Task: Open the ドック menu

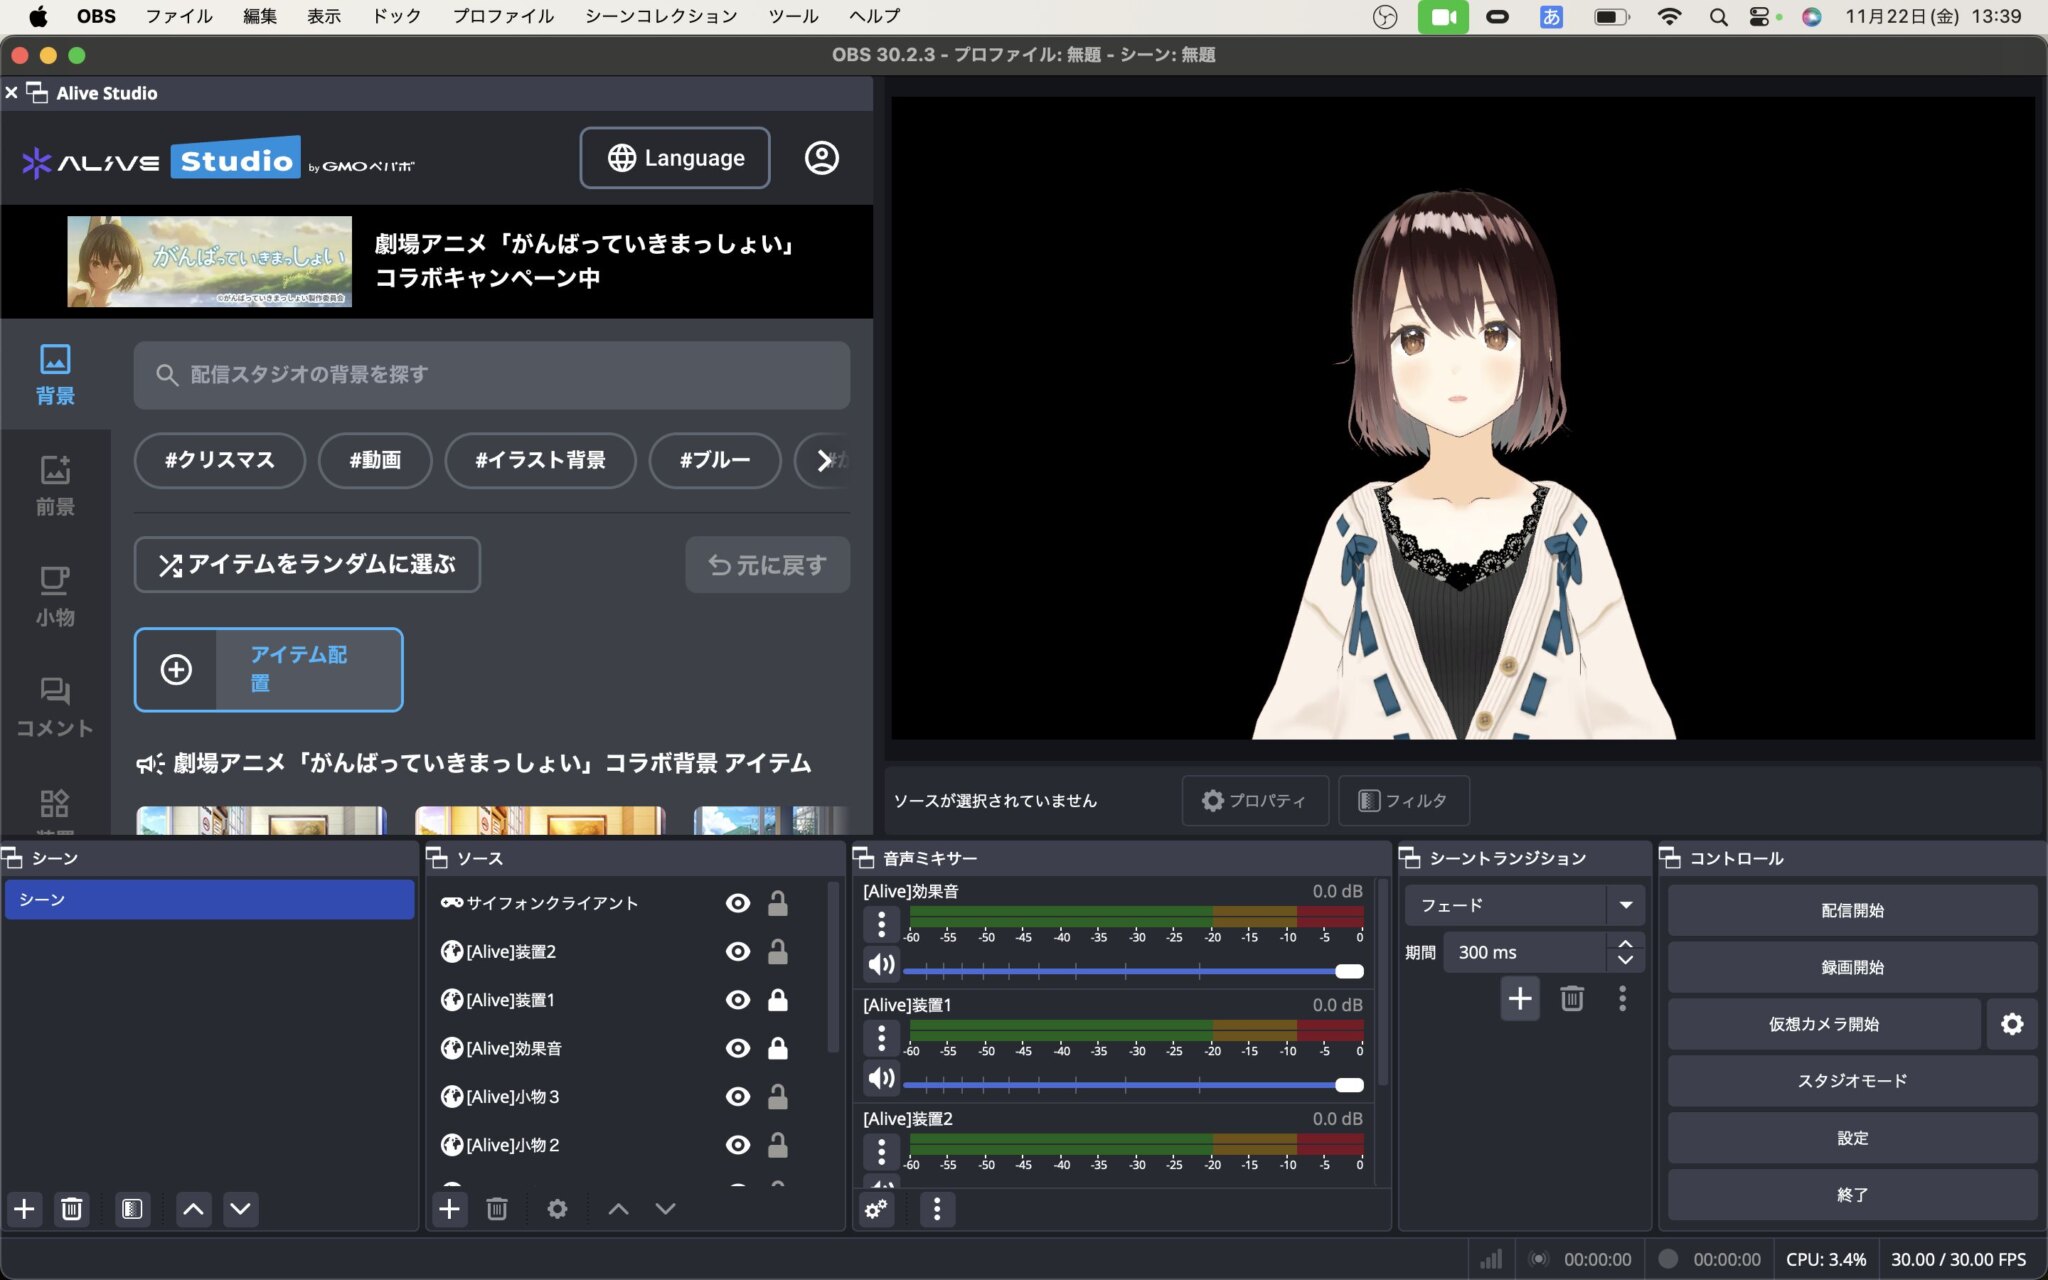Action: coord(396,16)
